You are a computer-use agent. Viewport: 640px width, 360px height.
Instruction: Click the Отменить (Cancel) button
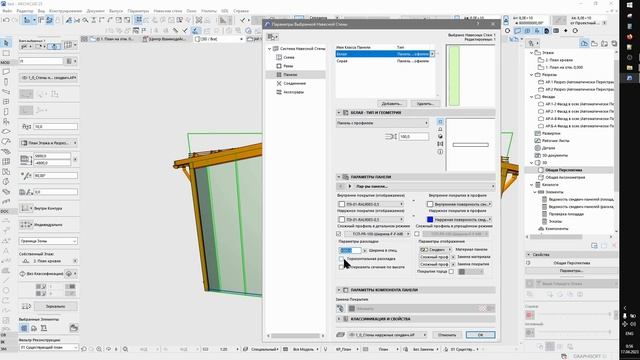pyautogui.click(x=447, y=335)
